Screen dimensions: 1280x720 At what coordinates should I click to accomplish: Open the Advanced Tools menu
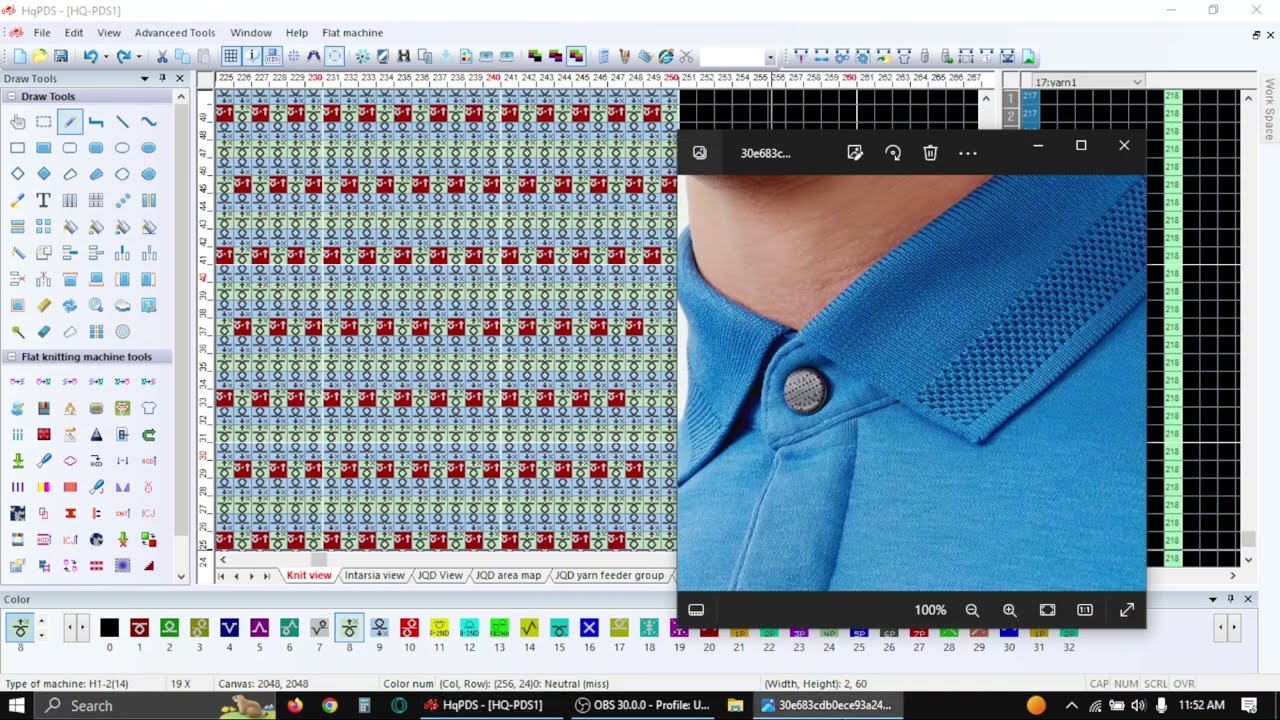pos(175,33)
